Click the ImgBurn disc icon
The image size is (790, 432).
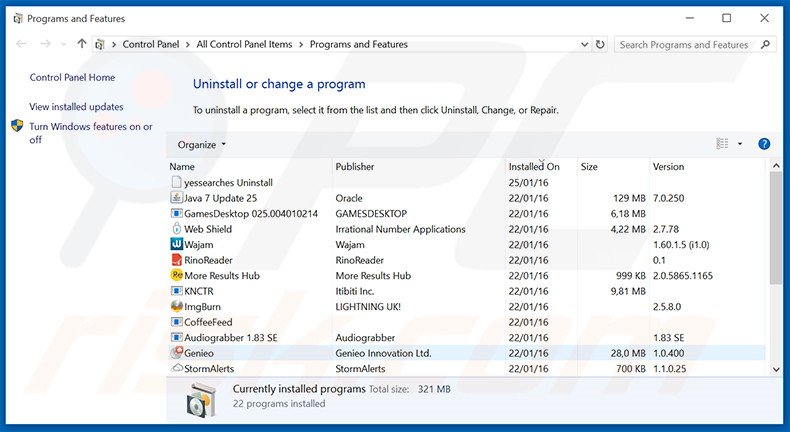176,306
